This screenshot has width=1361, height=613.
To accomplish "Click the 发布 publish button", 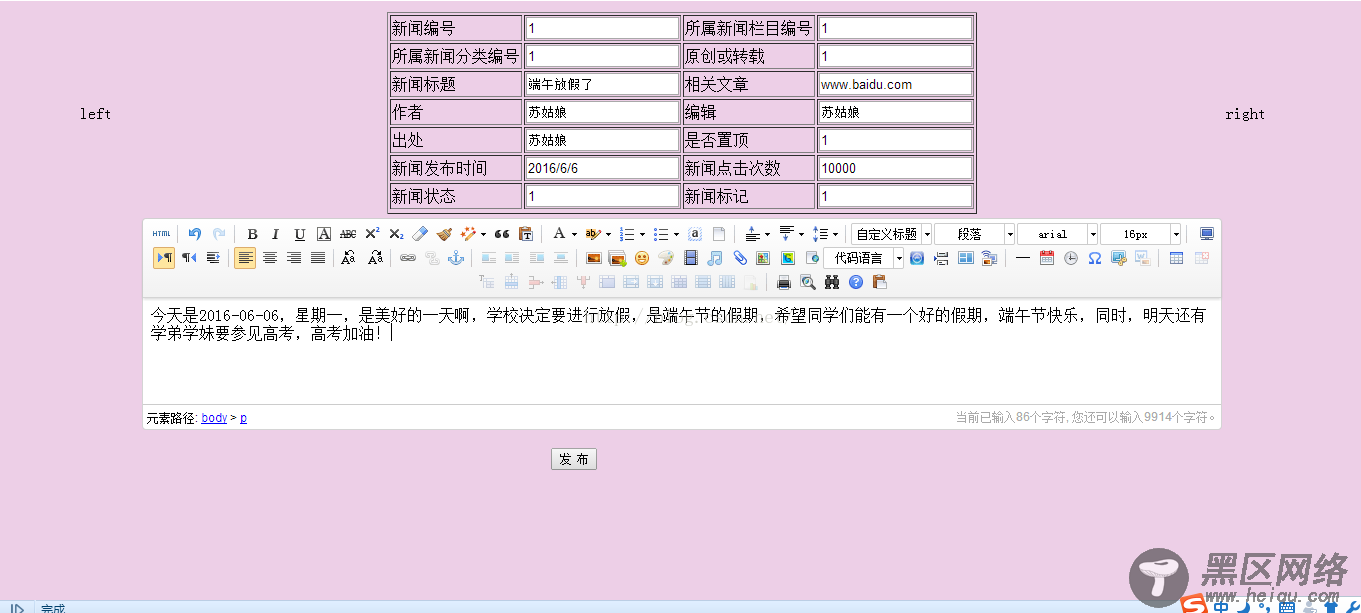I will (574, 459).
